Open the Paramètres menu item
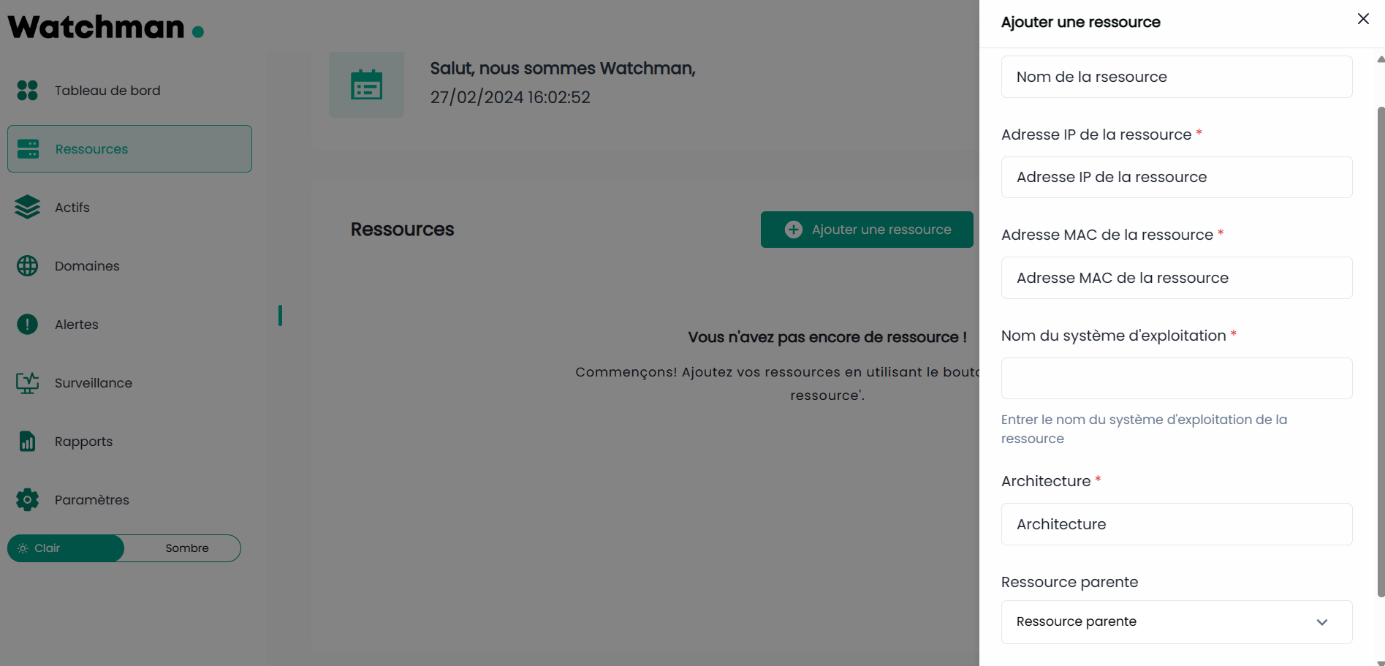1385x666 pixels. click(129, 500)
